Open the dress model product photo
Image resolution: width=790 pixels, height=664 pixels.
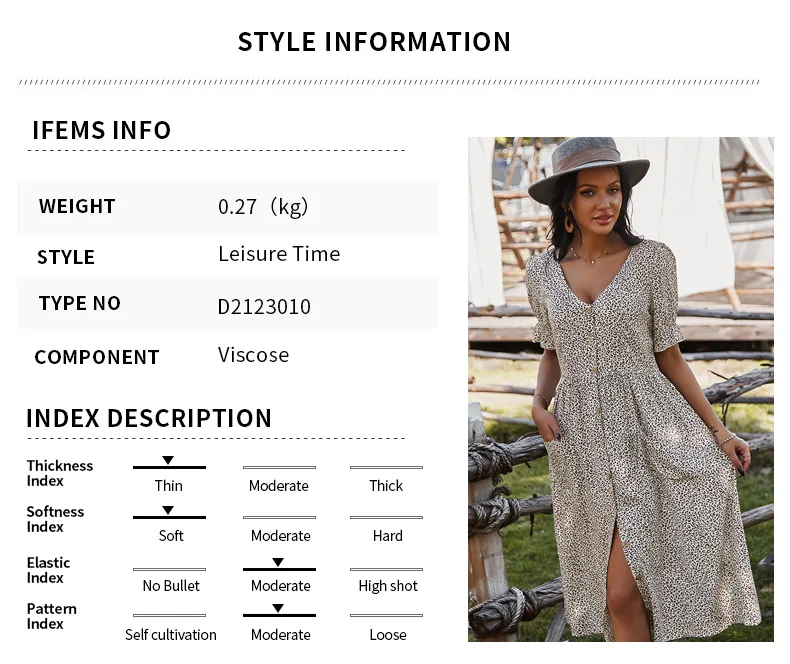click(620, 389)
